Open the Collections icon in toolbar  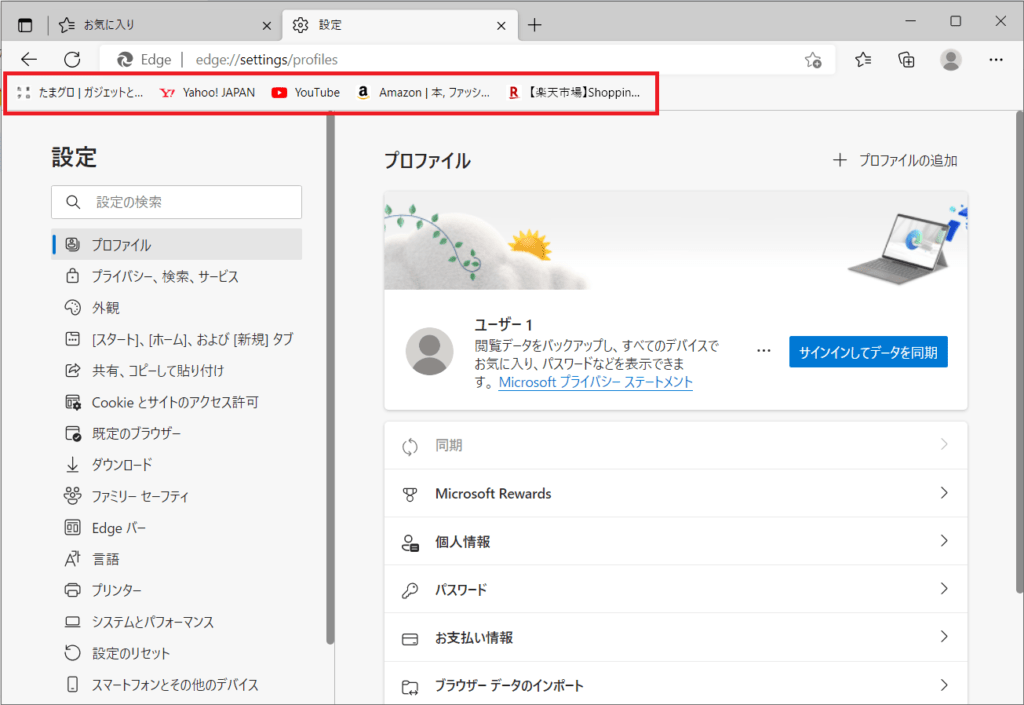click(907, 60)
